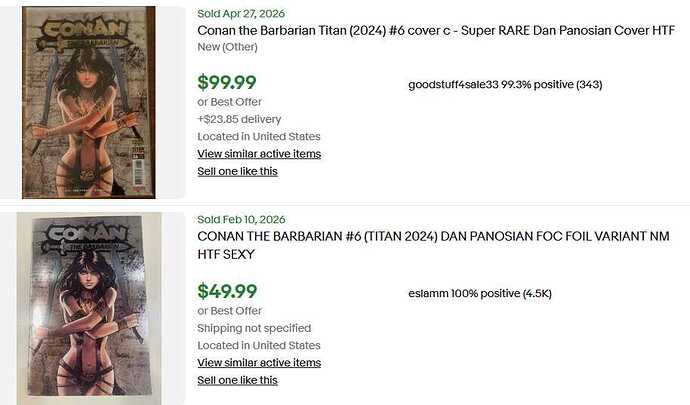Click the $99.99 sold price

tap(227, 82)
